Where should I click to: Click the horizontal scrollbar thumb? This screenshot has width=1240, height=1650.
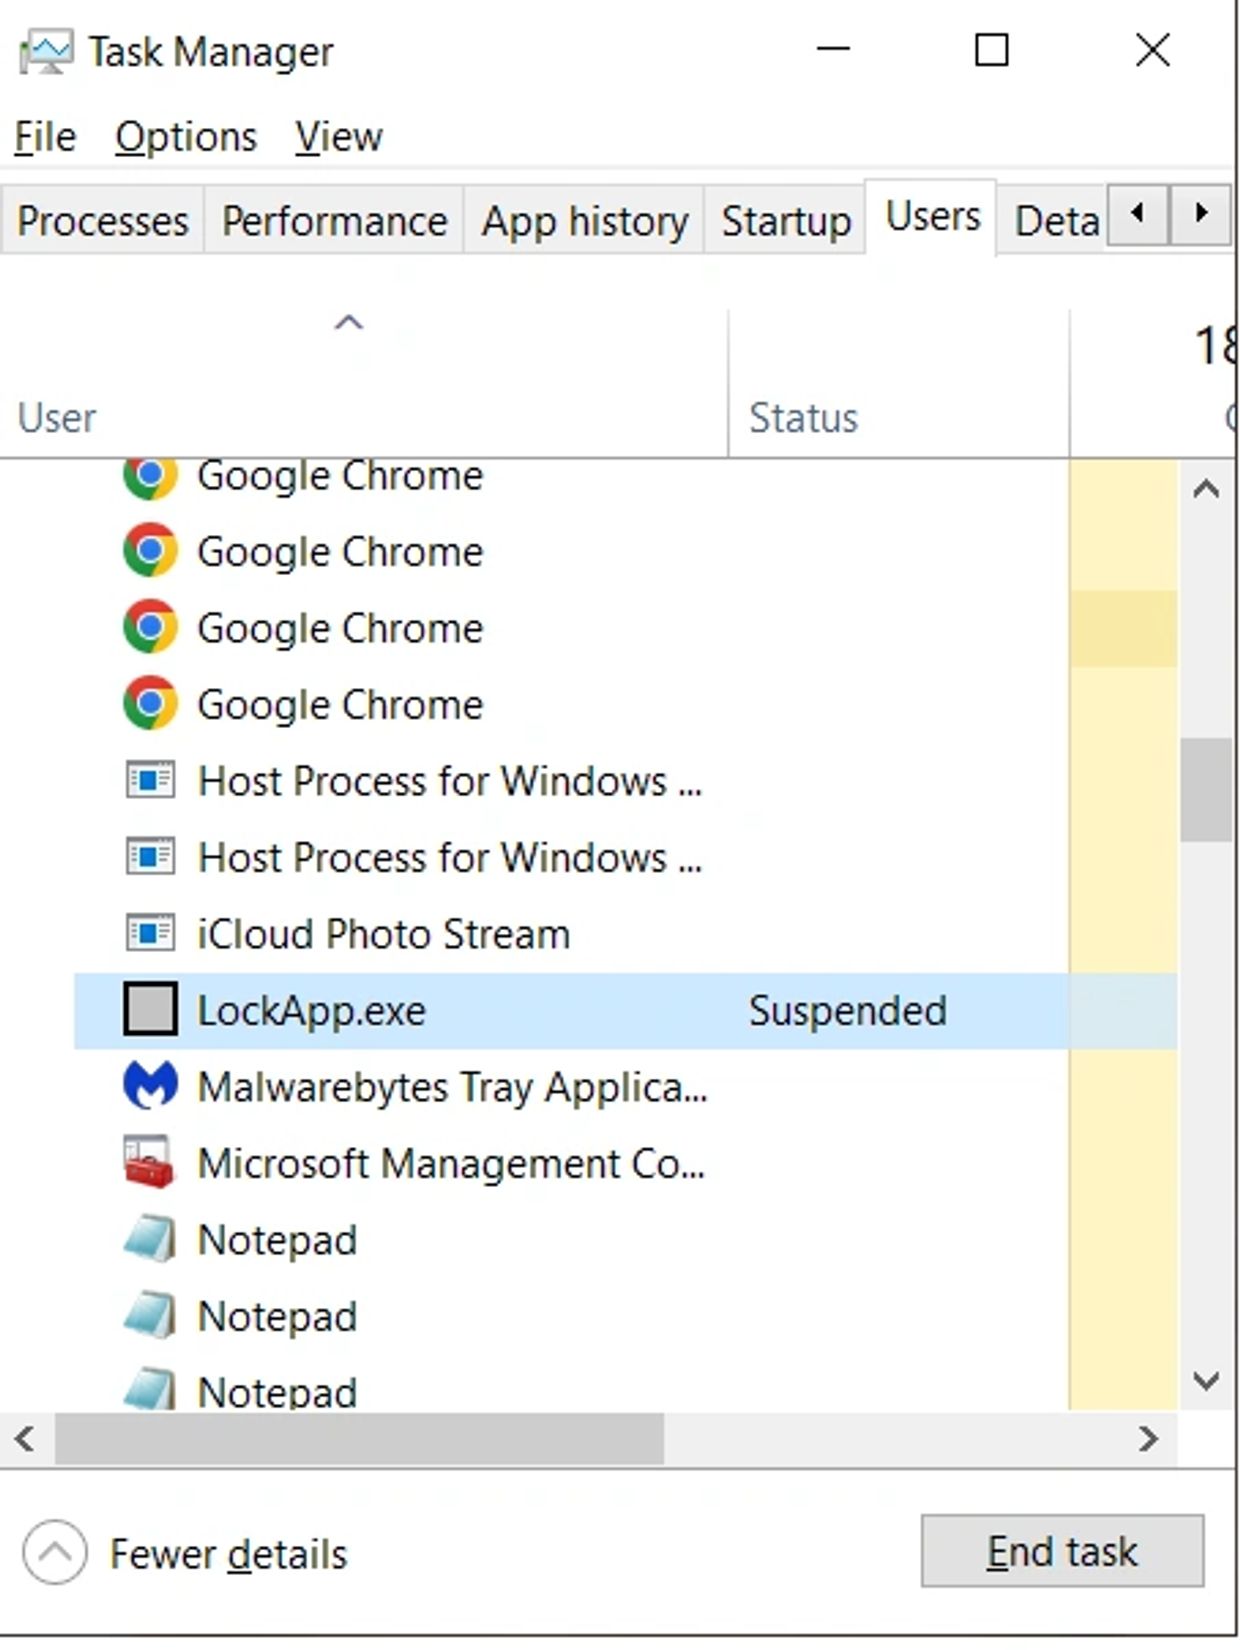click(359, 1439)
